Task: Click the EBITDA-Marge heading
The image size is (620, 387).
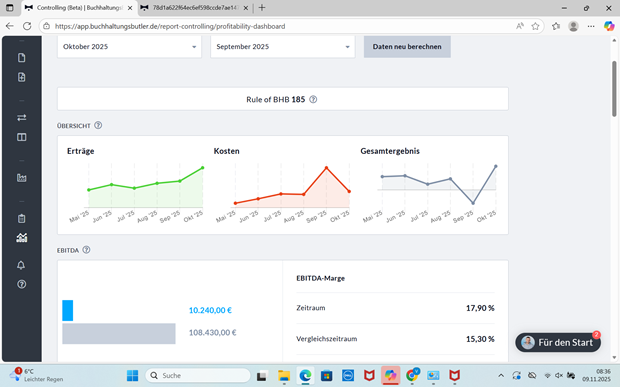Action: pos(320,278)
